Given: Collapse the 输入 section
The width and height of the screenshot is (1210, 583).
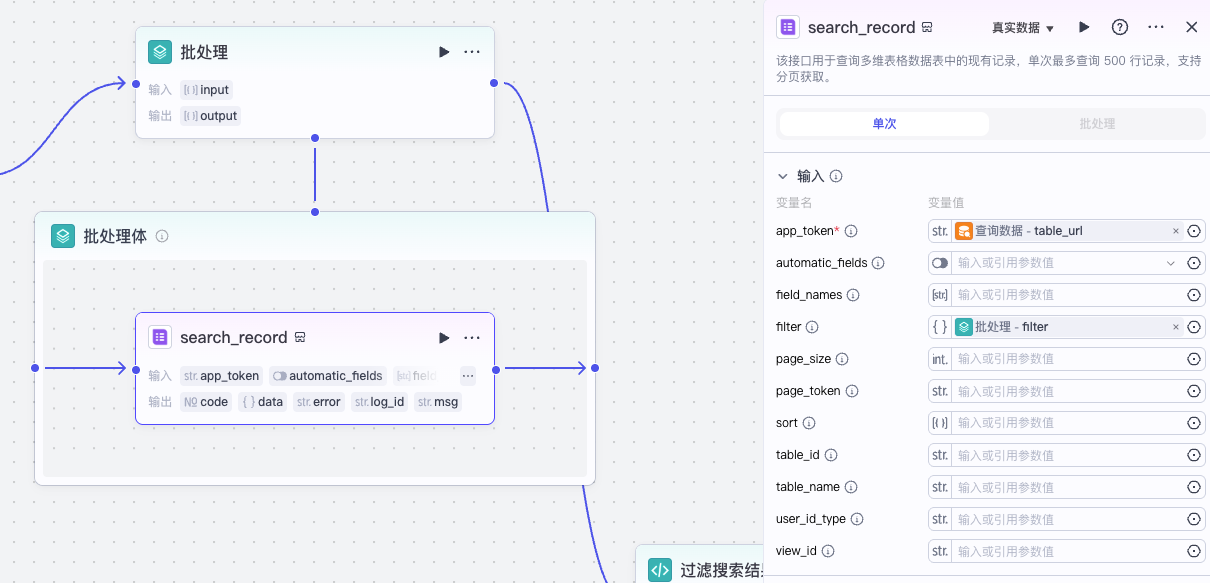Looking at the screenshot, I should tap(783, 176).
